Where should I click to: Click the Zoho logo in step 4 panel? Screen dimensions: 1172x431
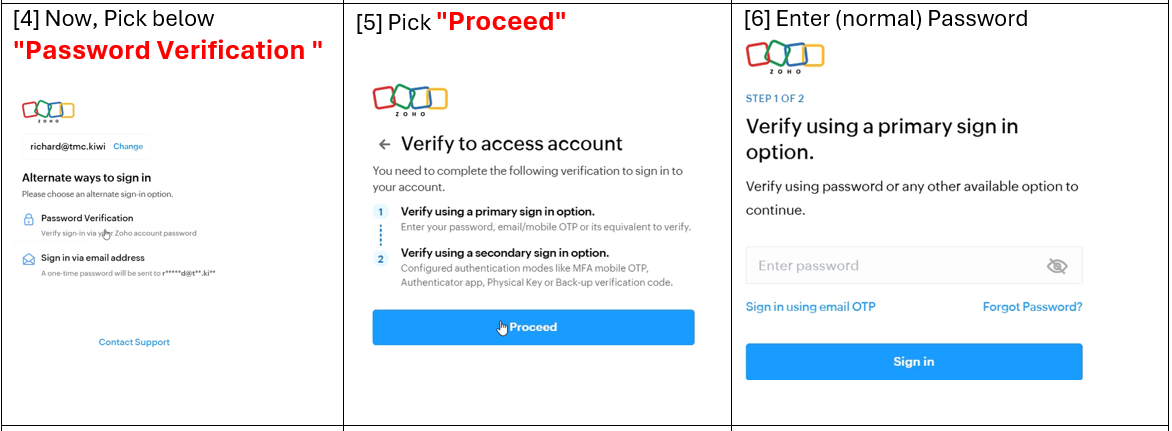click(x=49, y=111)
